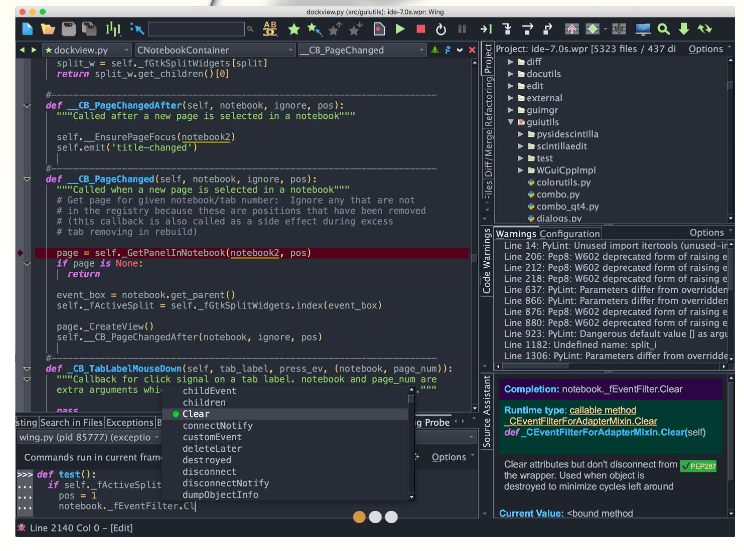Pause the debug process
The width and height of the screenshot is (744, 551).
[462, 29]
